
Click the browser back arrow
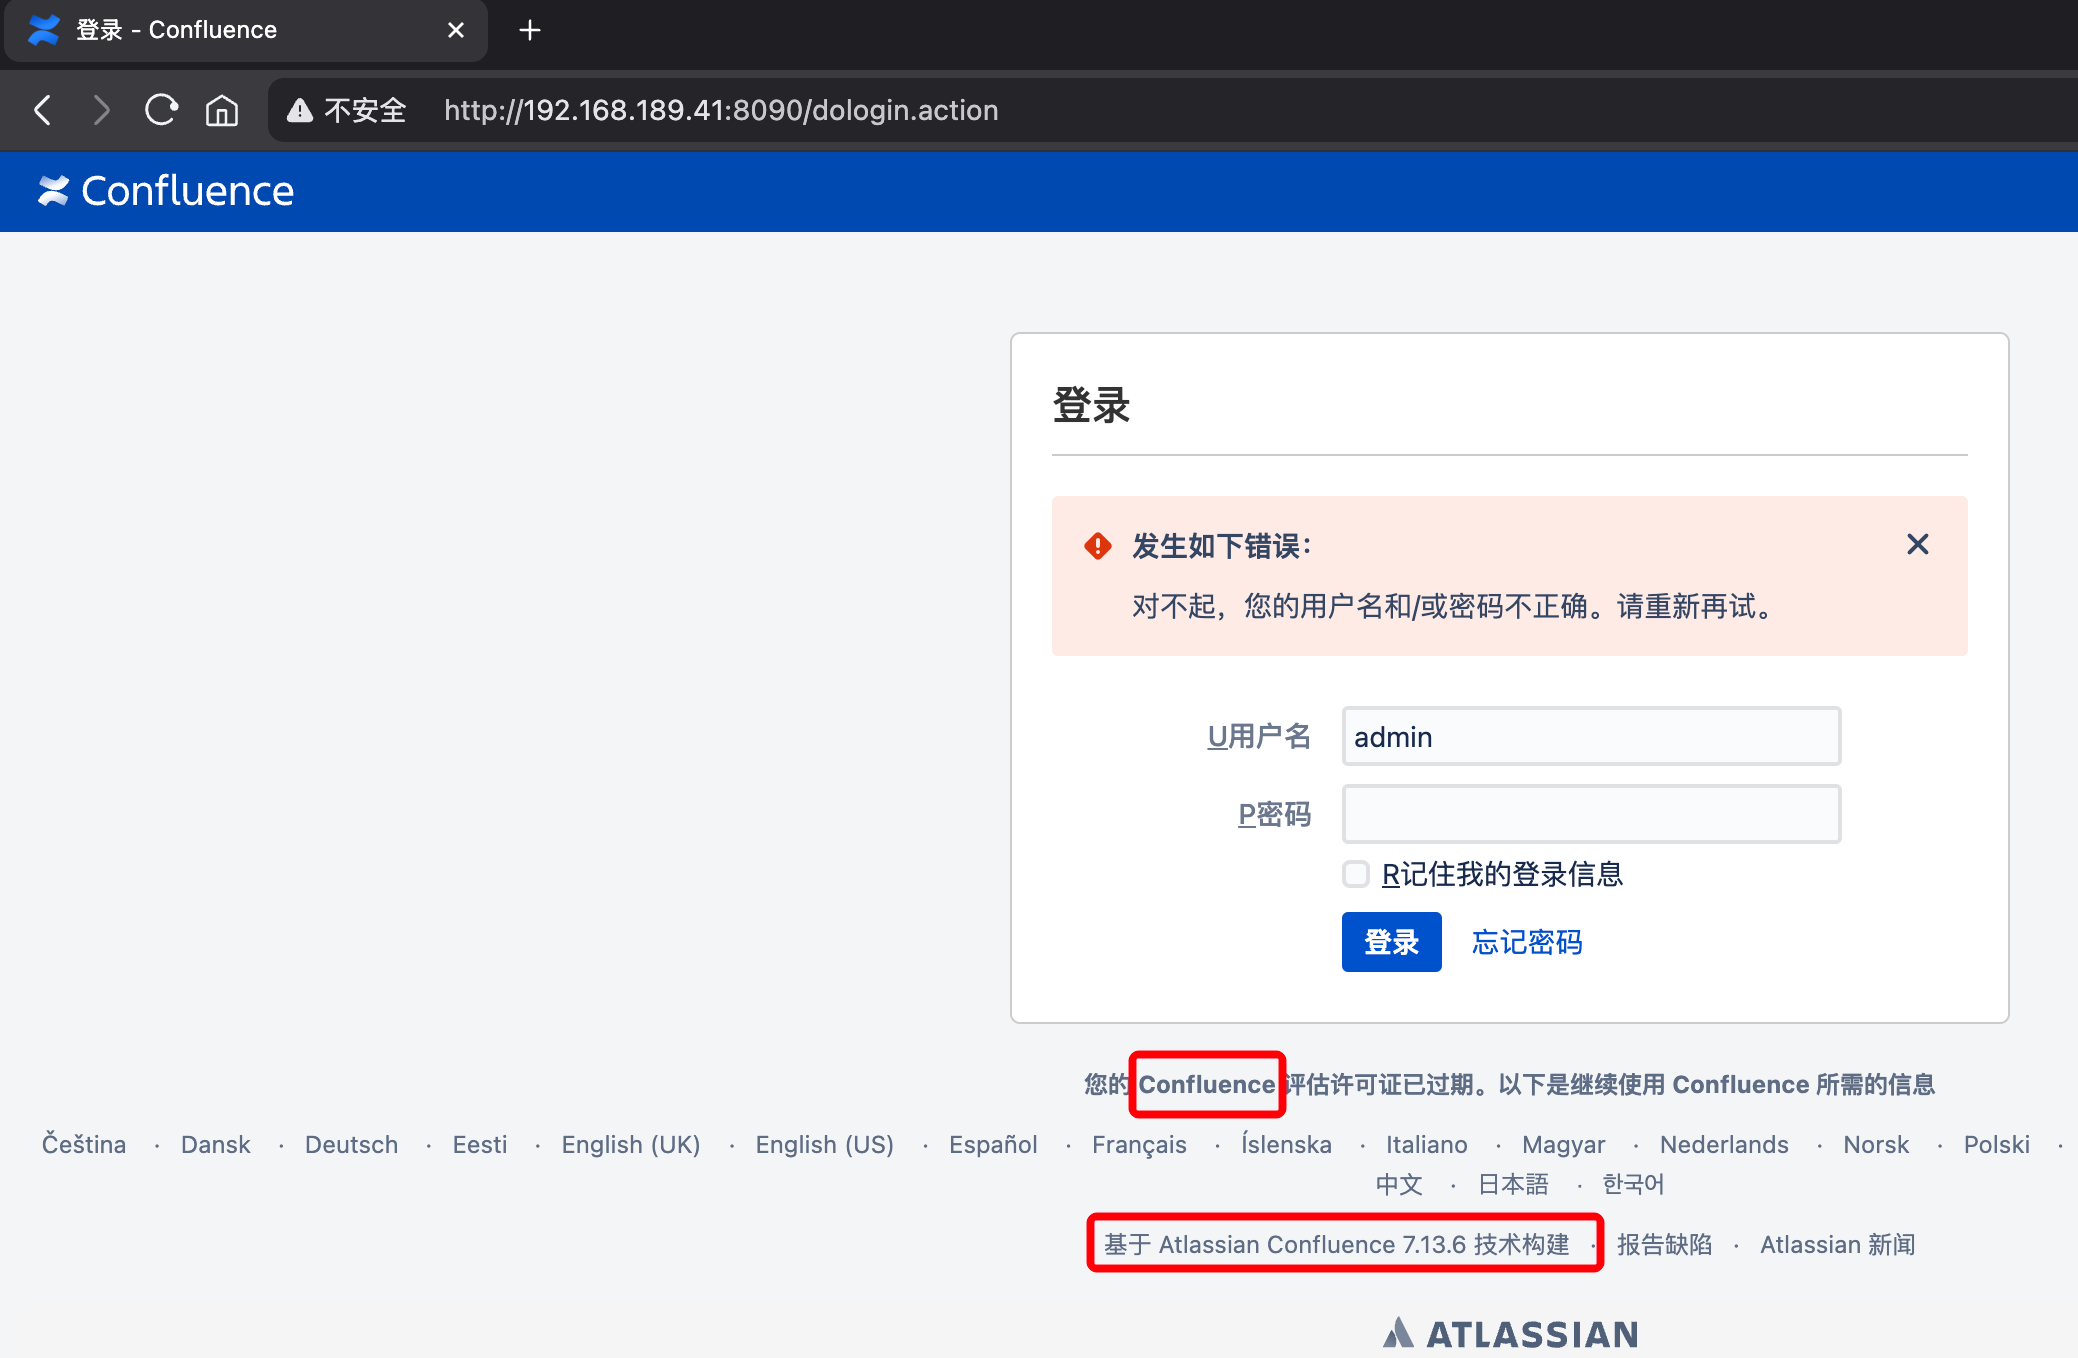(x=43, y=110)
